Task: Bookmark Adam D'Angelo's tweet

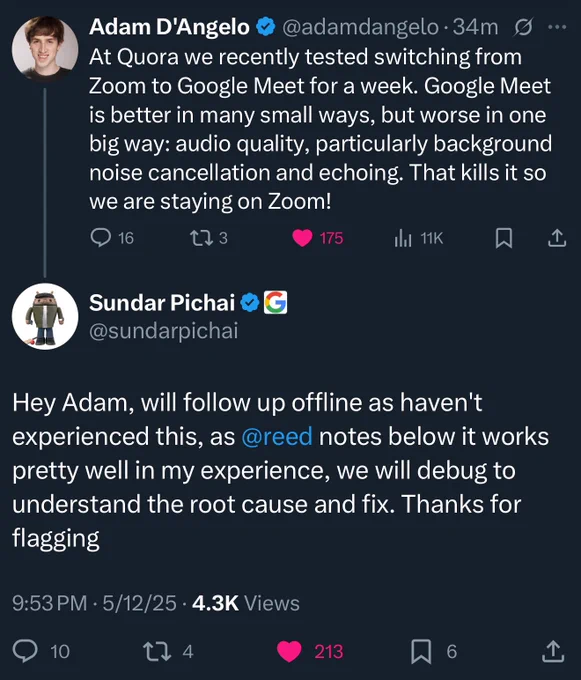Action: pyautogui.click(x=504, y=238)
